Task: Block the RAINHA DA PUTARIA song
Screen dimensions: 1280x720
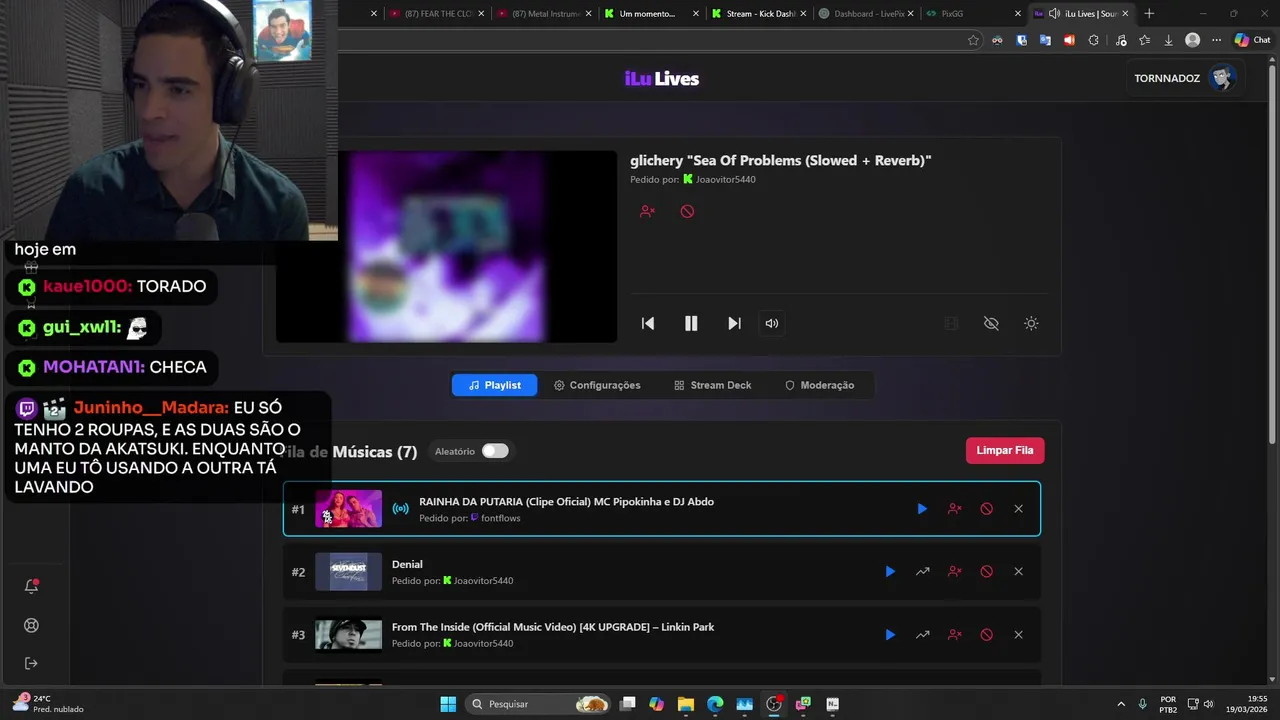Action: (986, 509)
